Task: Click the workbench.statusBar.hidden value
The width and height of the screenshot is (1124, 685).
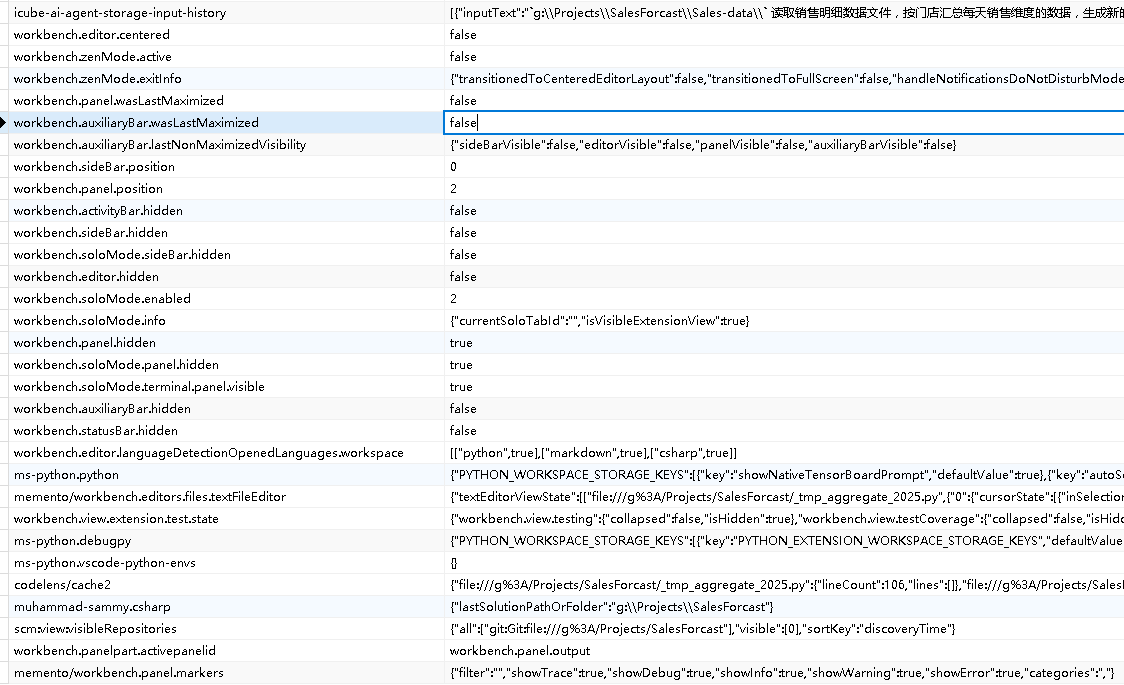Action: click(x=463, y=431)
